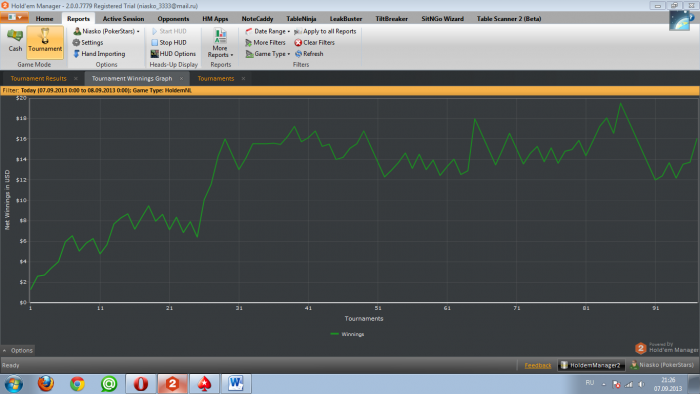700x394 pixels.
Task: Open the HM Apps tab
Action: pos(215,19)
